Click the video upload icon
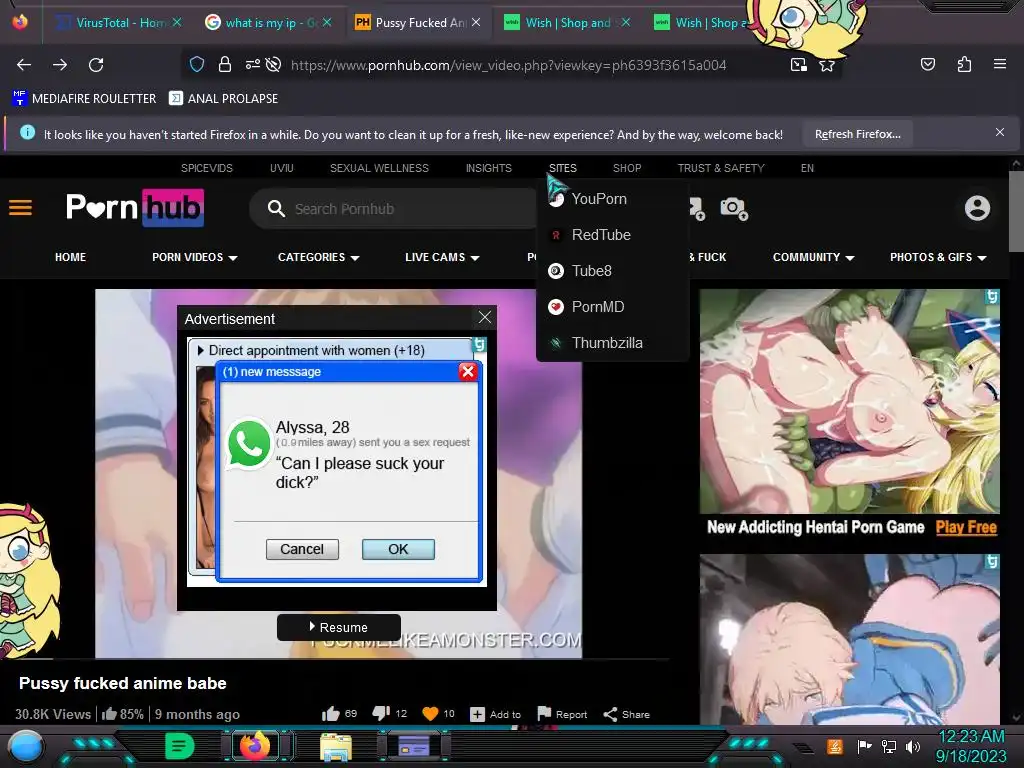Viewport: 1024px width, 768px height. coord(696,209)
